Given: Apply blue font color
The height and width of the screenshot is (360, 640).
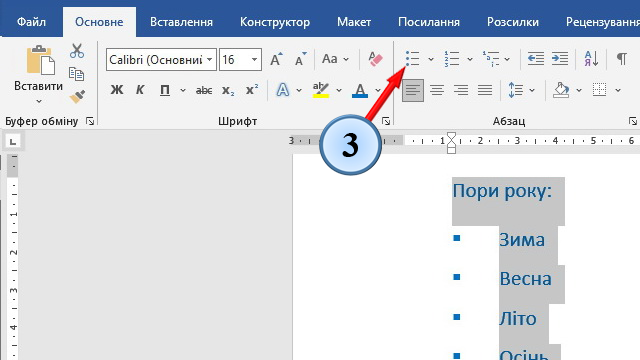Looking at the screenshot, I should click(x=360, y=90).
